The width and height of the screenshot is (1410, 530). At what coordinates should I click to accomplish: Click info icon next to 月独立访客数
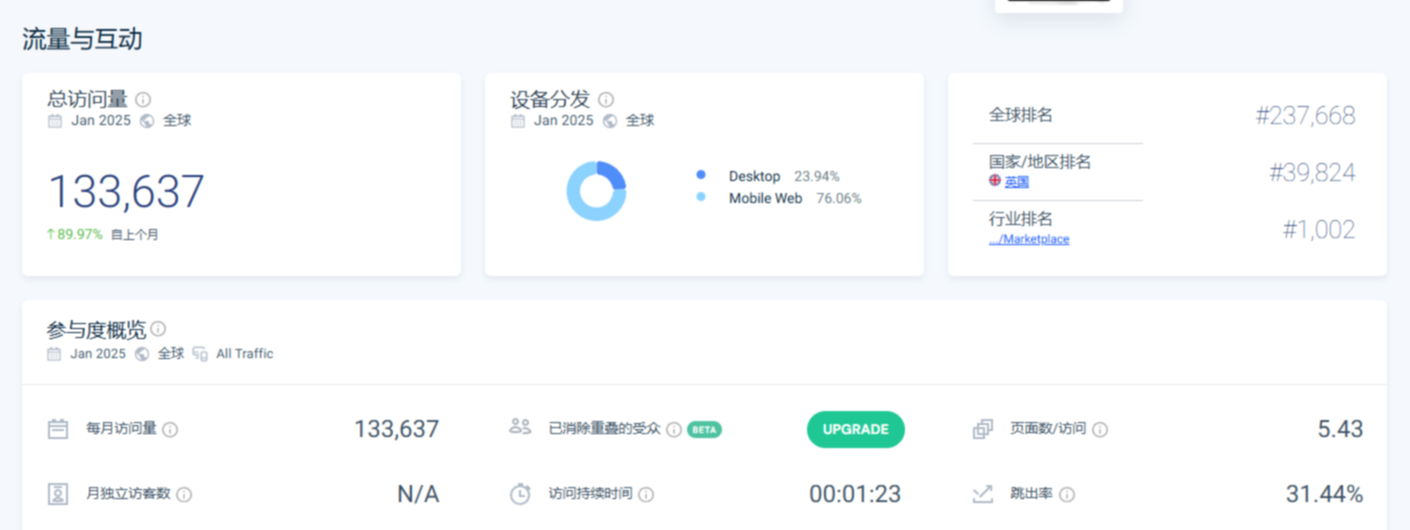(184, 494)
